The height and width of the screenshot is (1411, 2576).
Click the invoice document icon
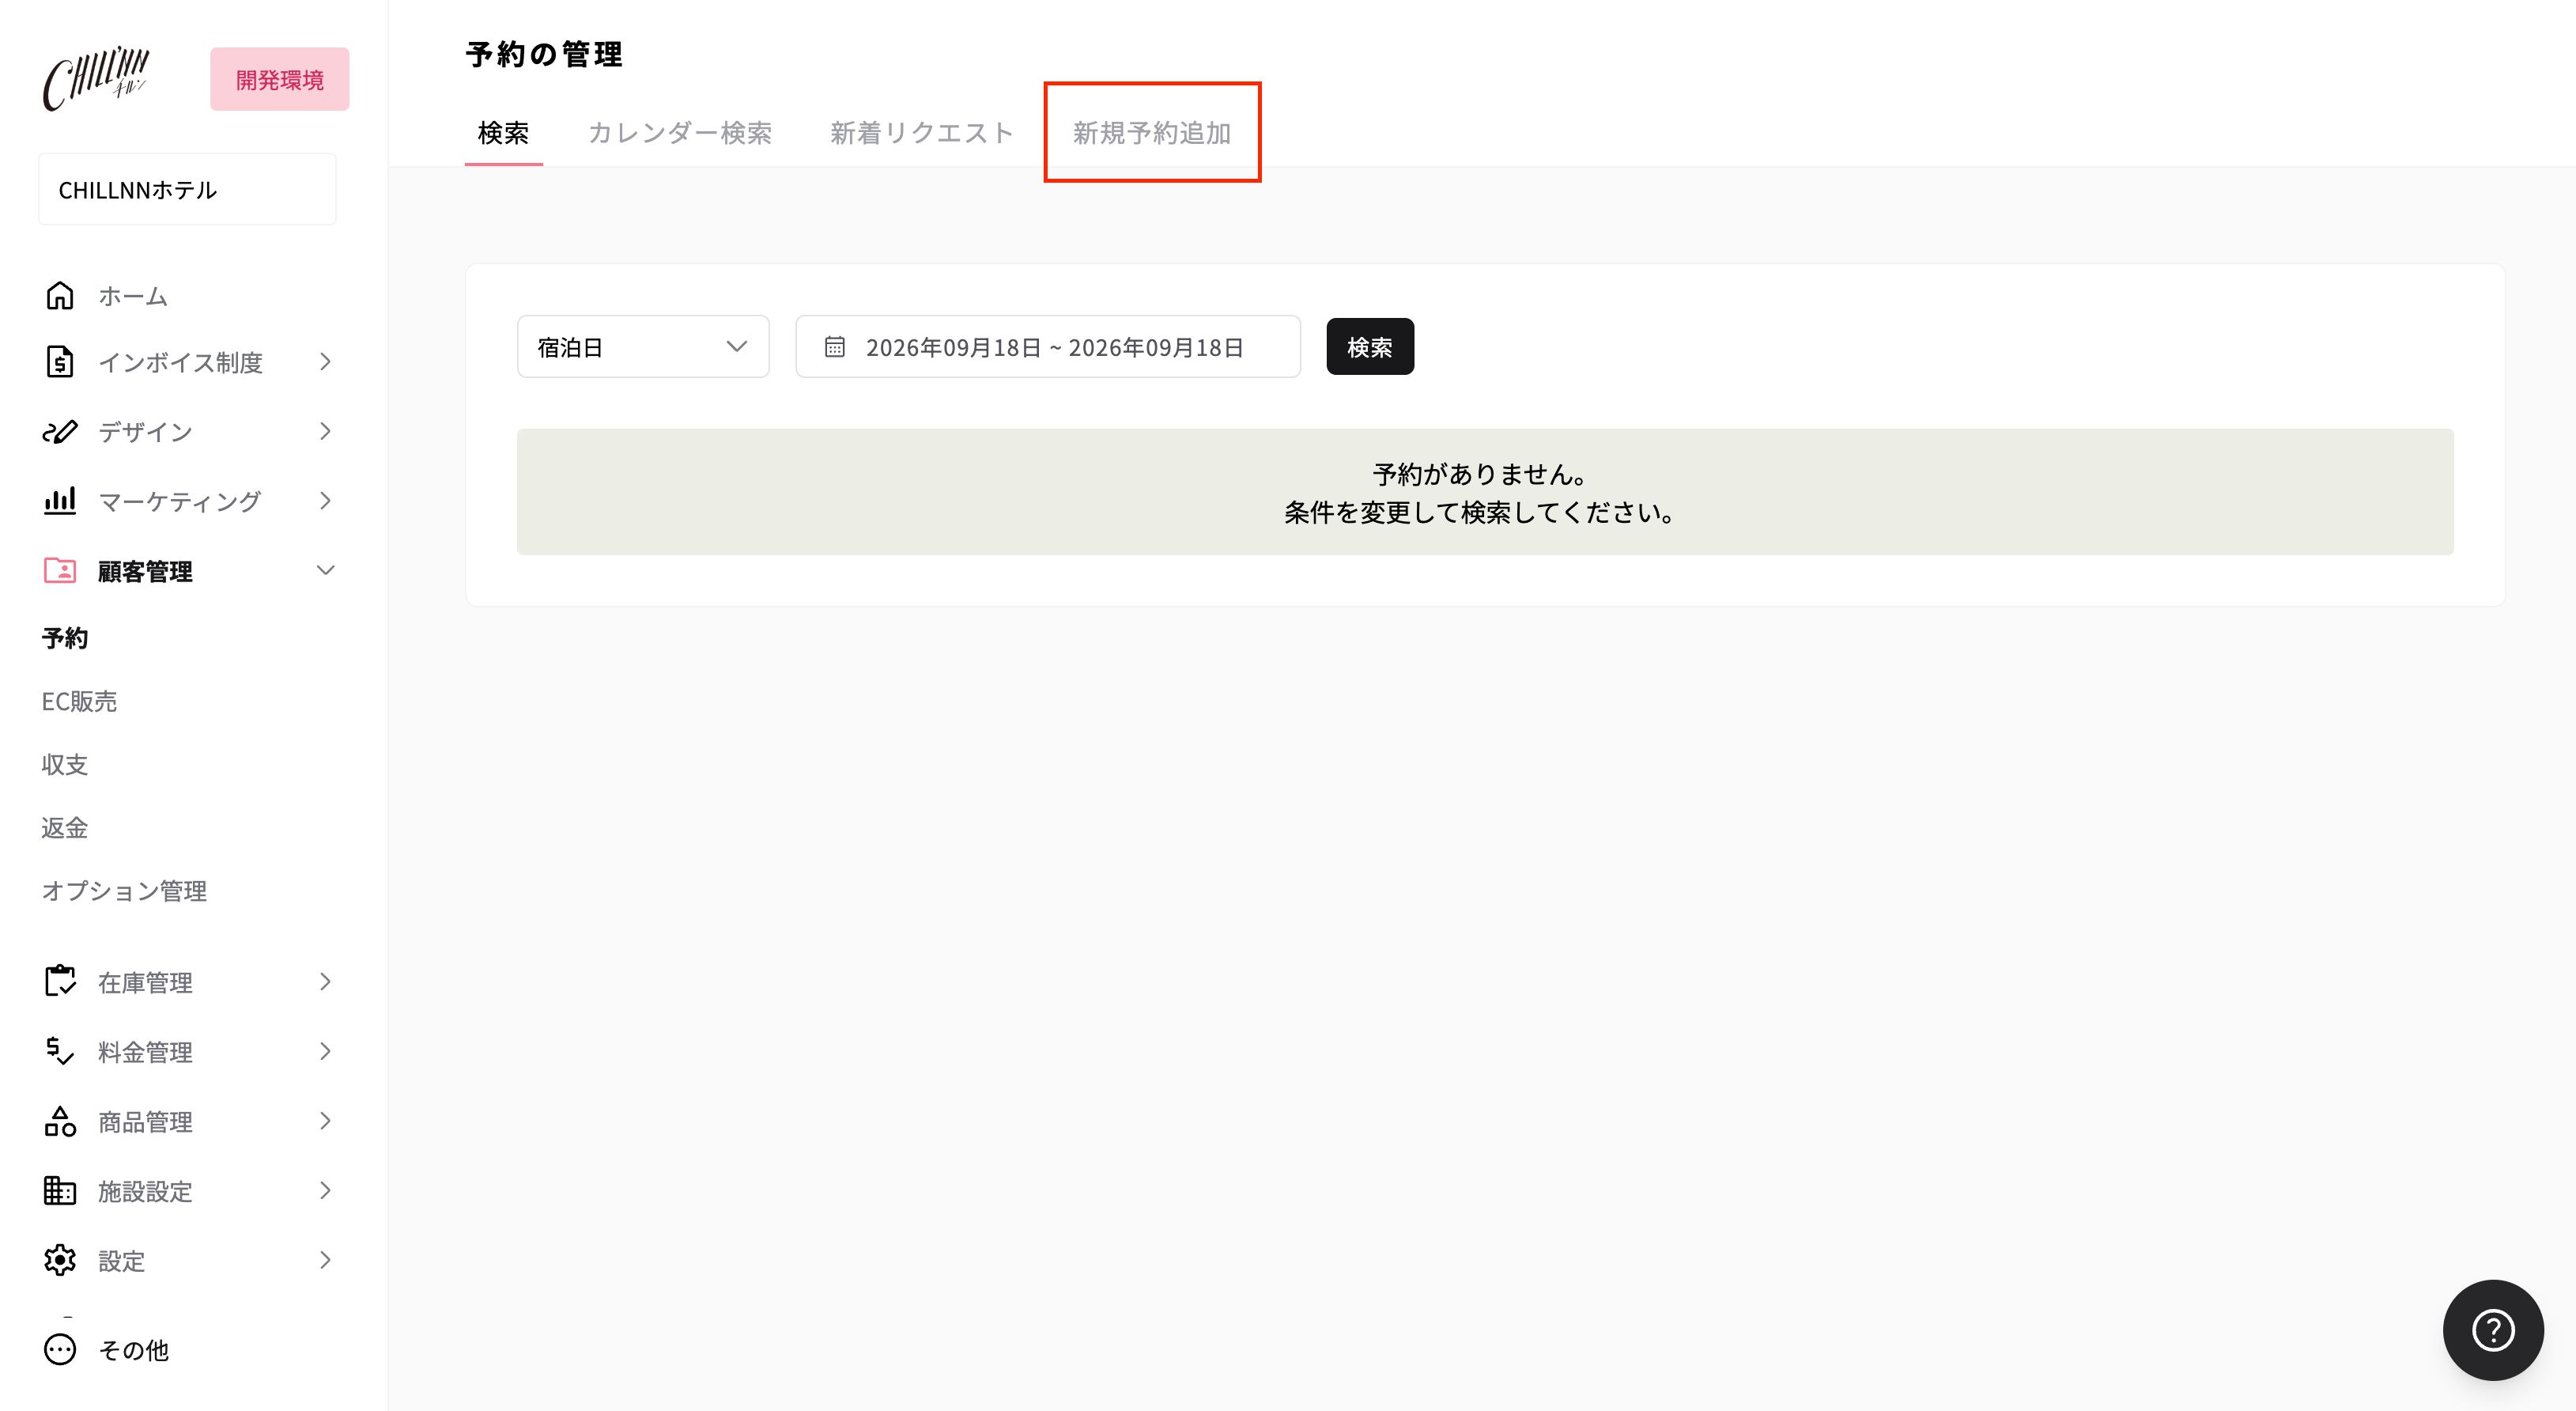coord(60,362)
